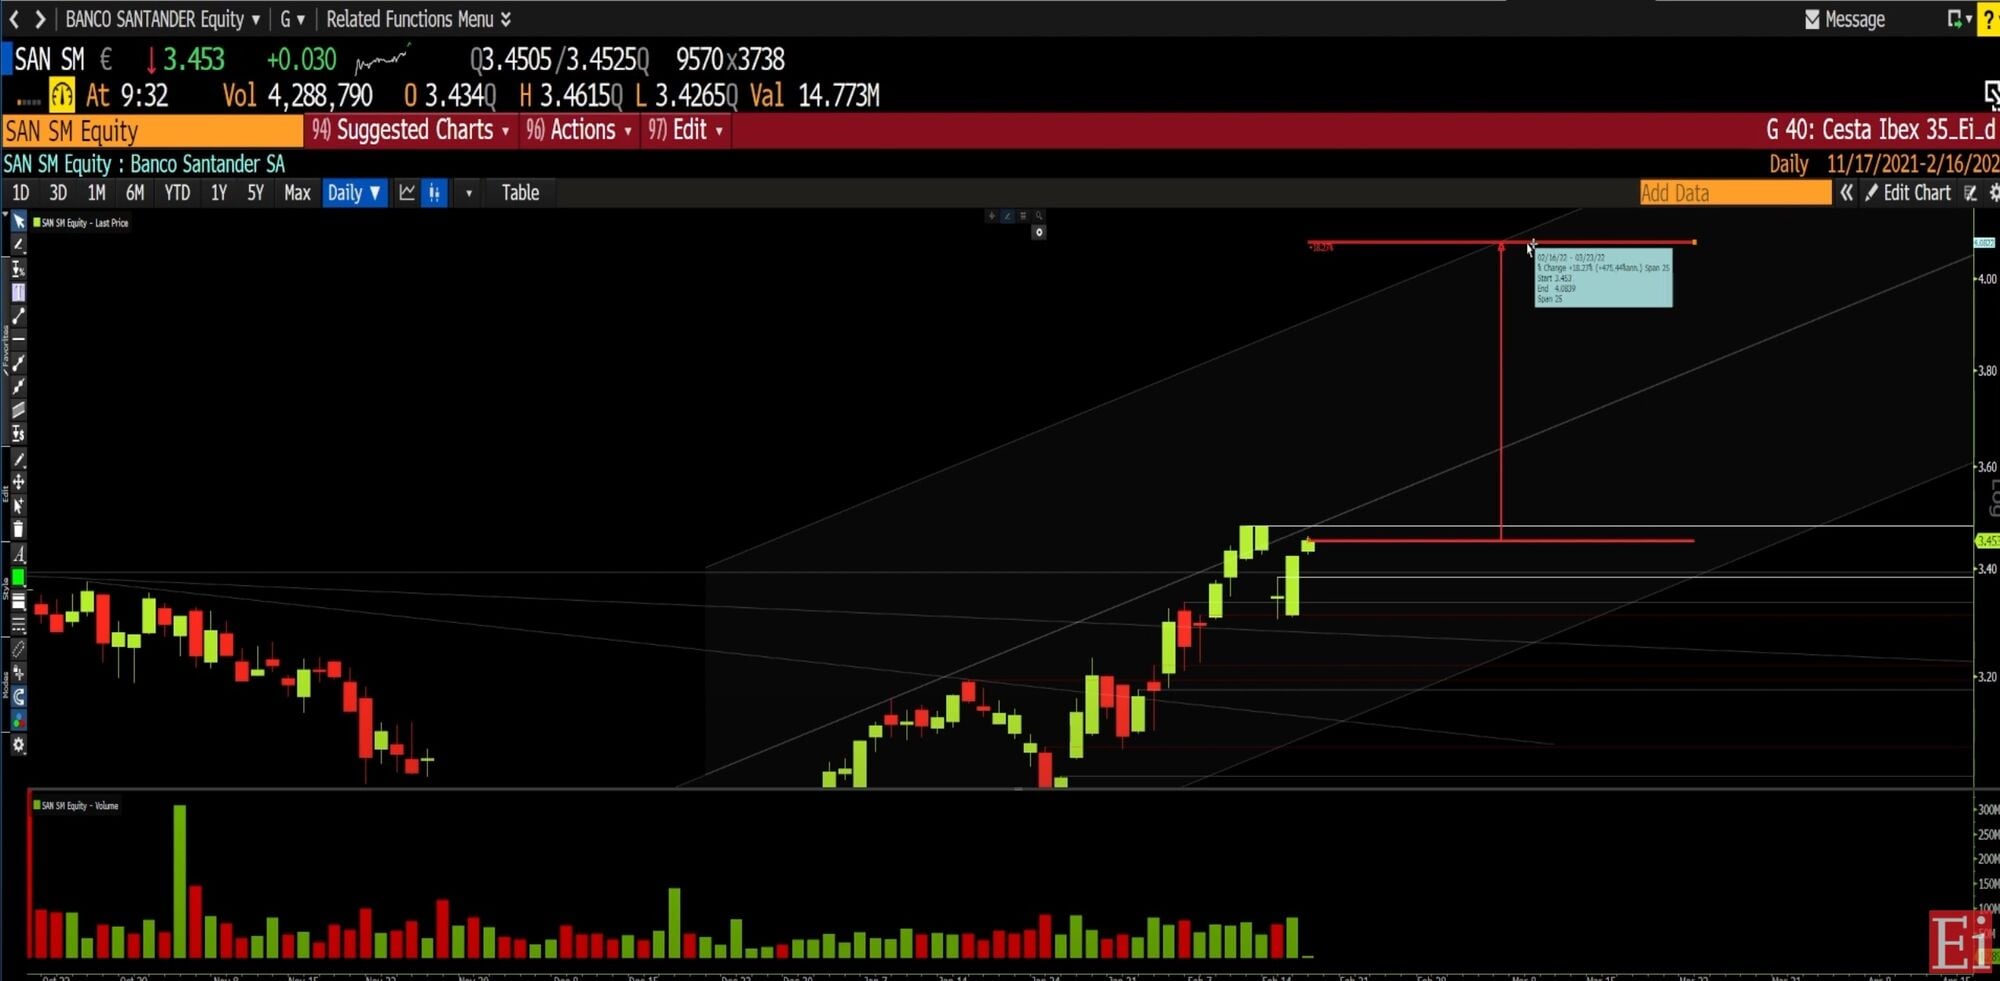The height and width of the screenshot is (981, 2000).
Task: Click the trash can delete tool
Action: 18,530
